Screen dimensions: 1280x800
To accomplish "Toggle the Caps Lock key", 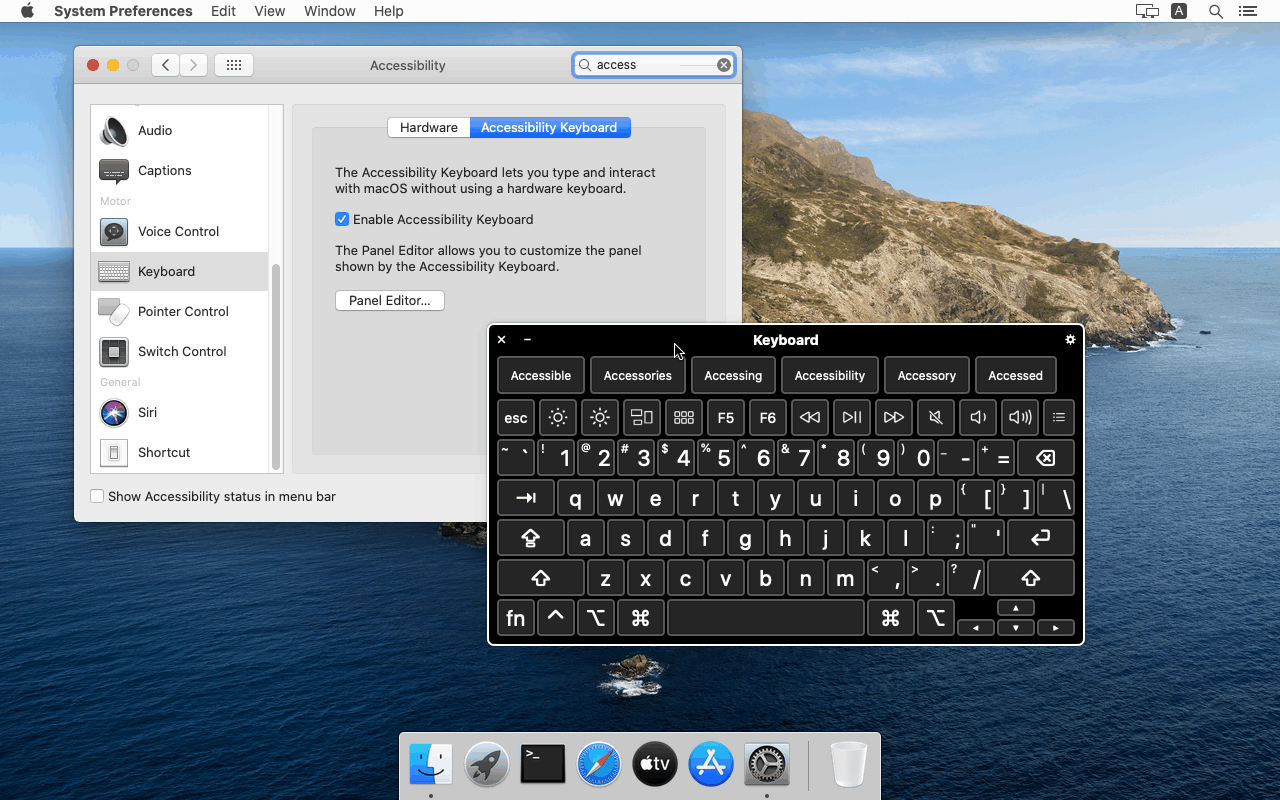I will click(530, 538).
